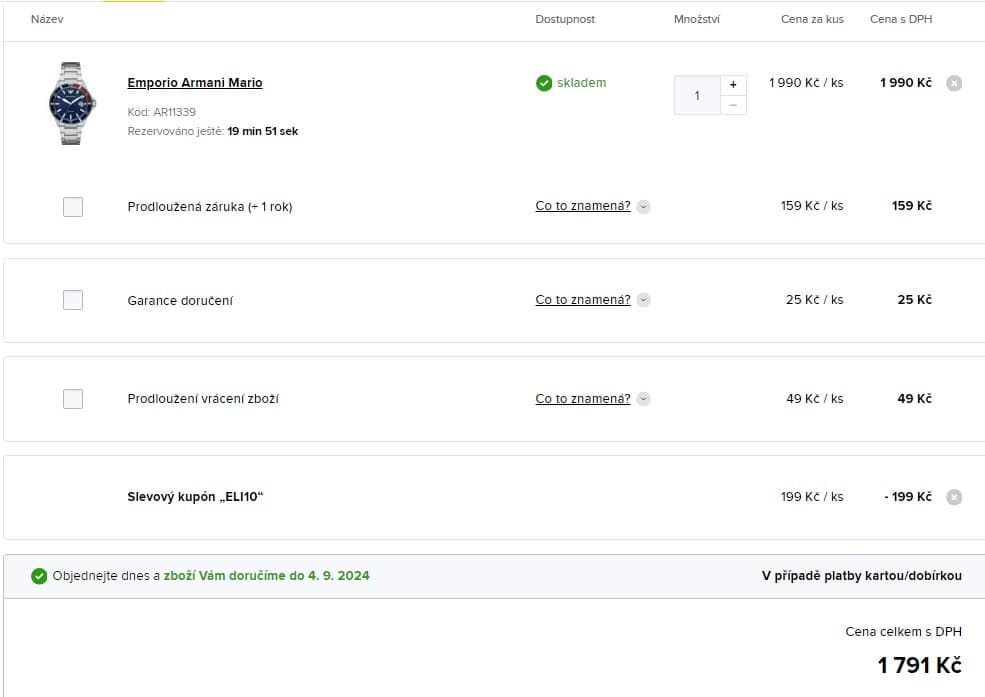Click the 'Cena s DPH' column header
985x697 pixels.
click(x=901, y=19)
